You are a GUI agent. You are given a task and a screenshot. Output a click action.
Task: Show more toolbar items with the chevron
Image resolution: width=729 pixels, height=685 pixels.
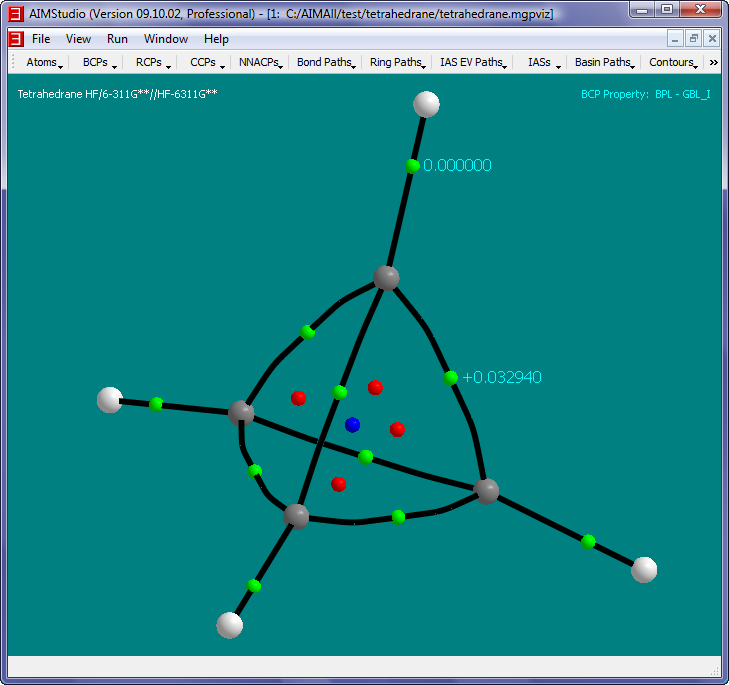tap(714, 62)
